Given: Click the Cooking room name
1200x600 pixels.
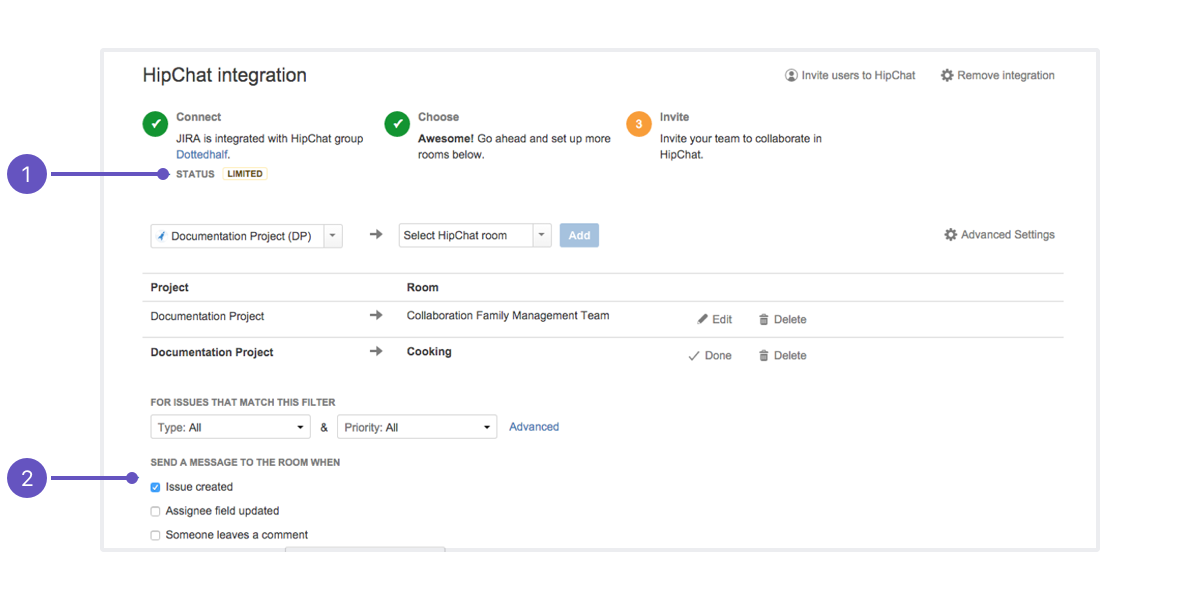Looking at the screenshot, I should pyautogui.click(x=429, y=352).
